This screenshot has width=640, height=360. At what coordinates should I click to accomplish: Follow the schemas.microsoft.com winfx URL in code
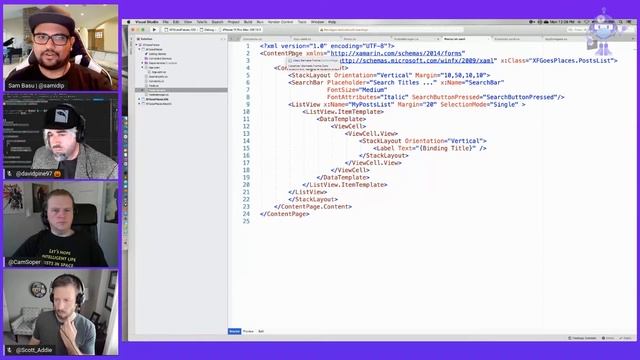tap(416, 61)
